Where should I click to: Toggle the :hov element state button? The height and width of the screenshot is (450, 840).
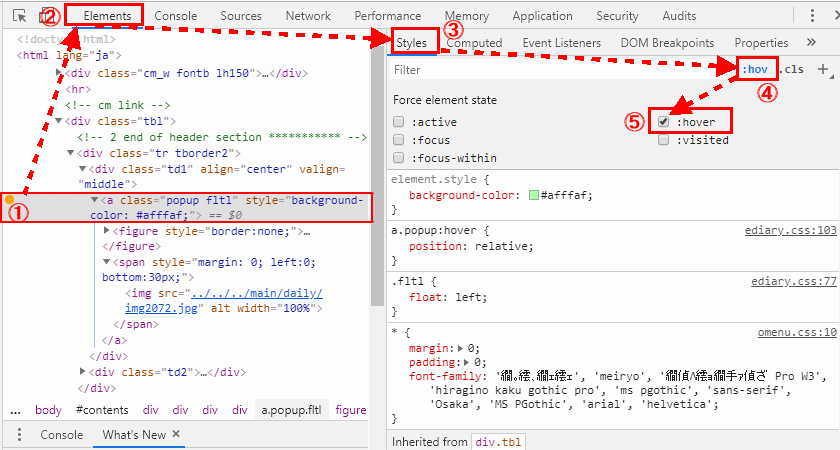coord(754,69)
